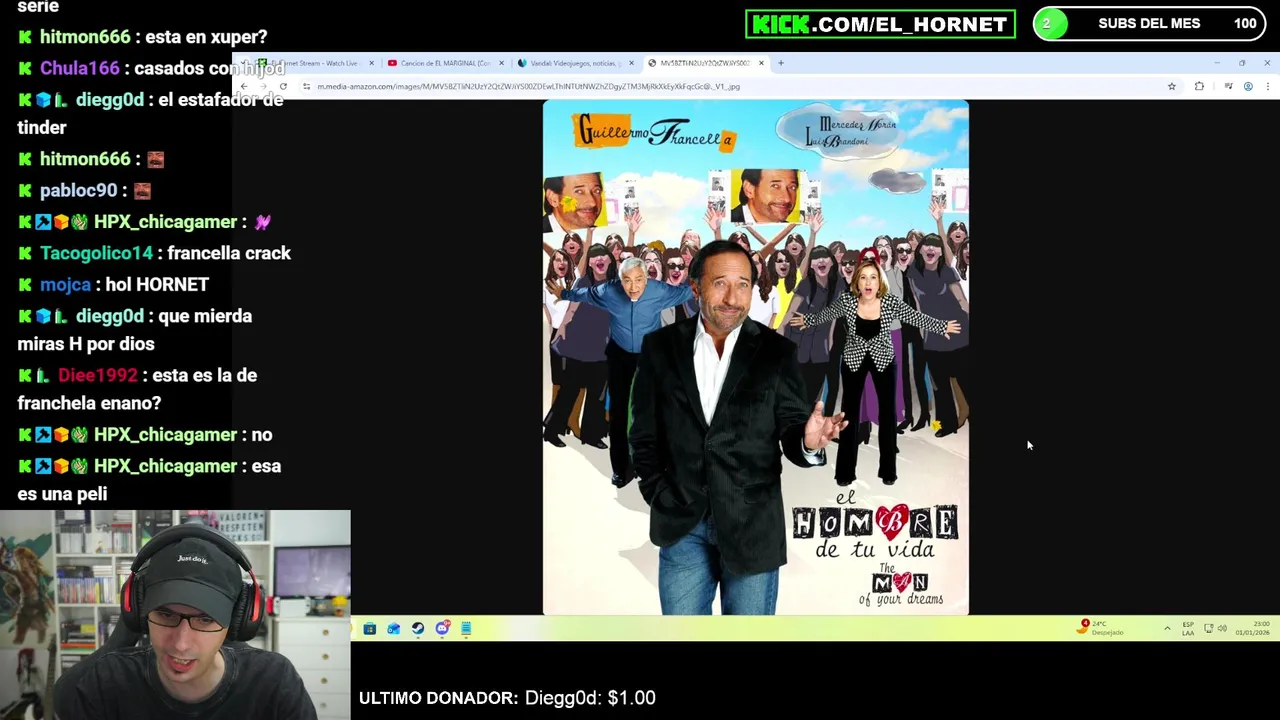The width and height of the screenshot is (1280, 720).
Task: Close the Hornet Stream tab
Action: click(x=371, y=63)
